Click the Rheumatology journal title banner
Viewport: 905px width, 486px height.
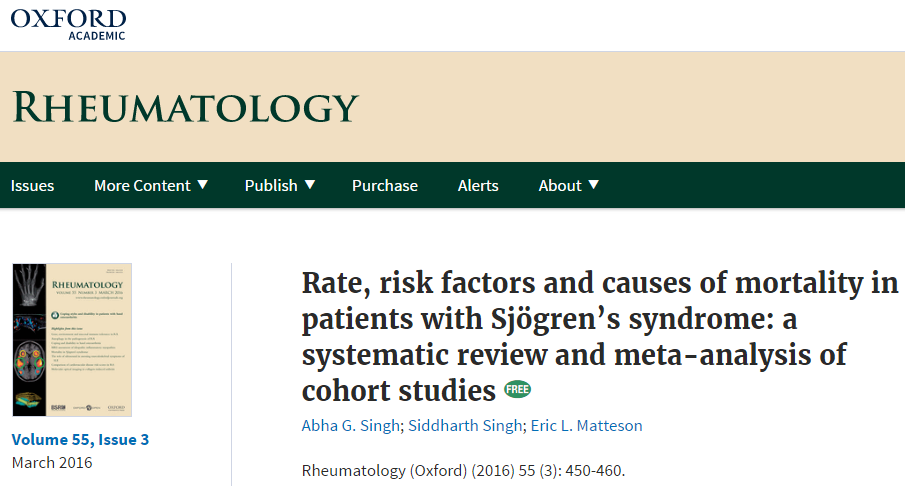coord(185,107)
